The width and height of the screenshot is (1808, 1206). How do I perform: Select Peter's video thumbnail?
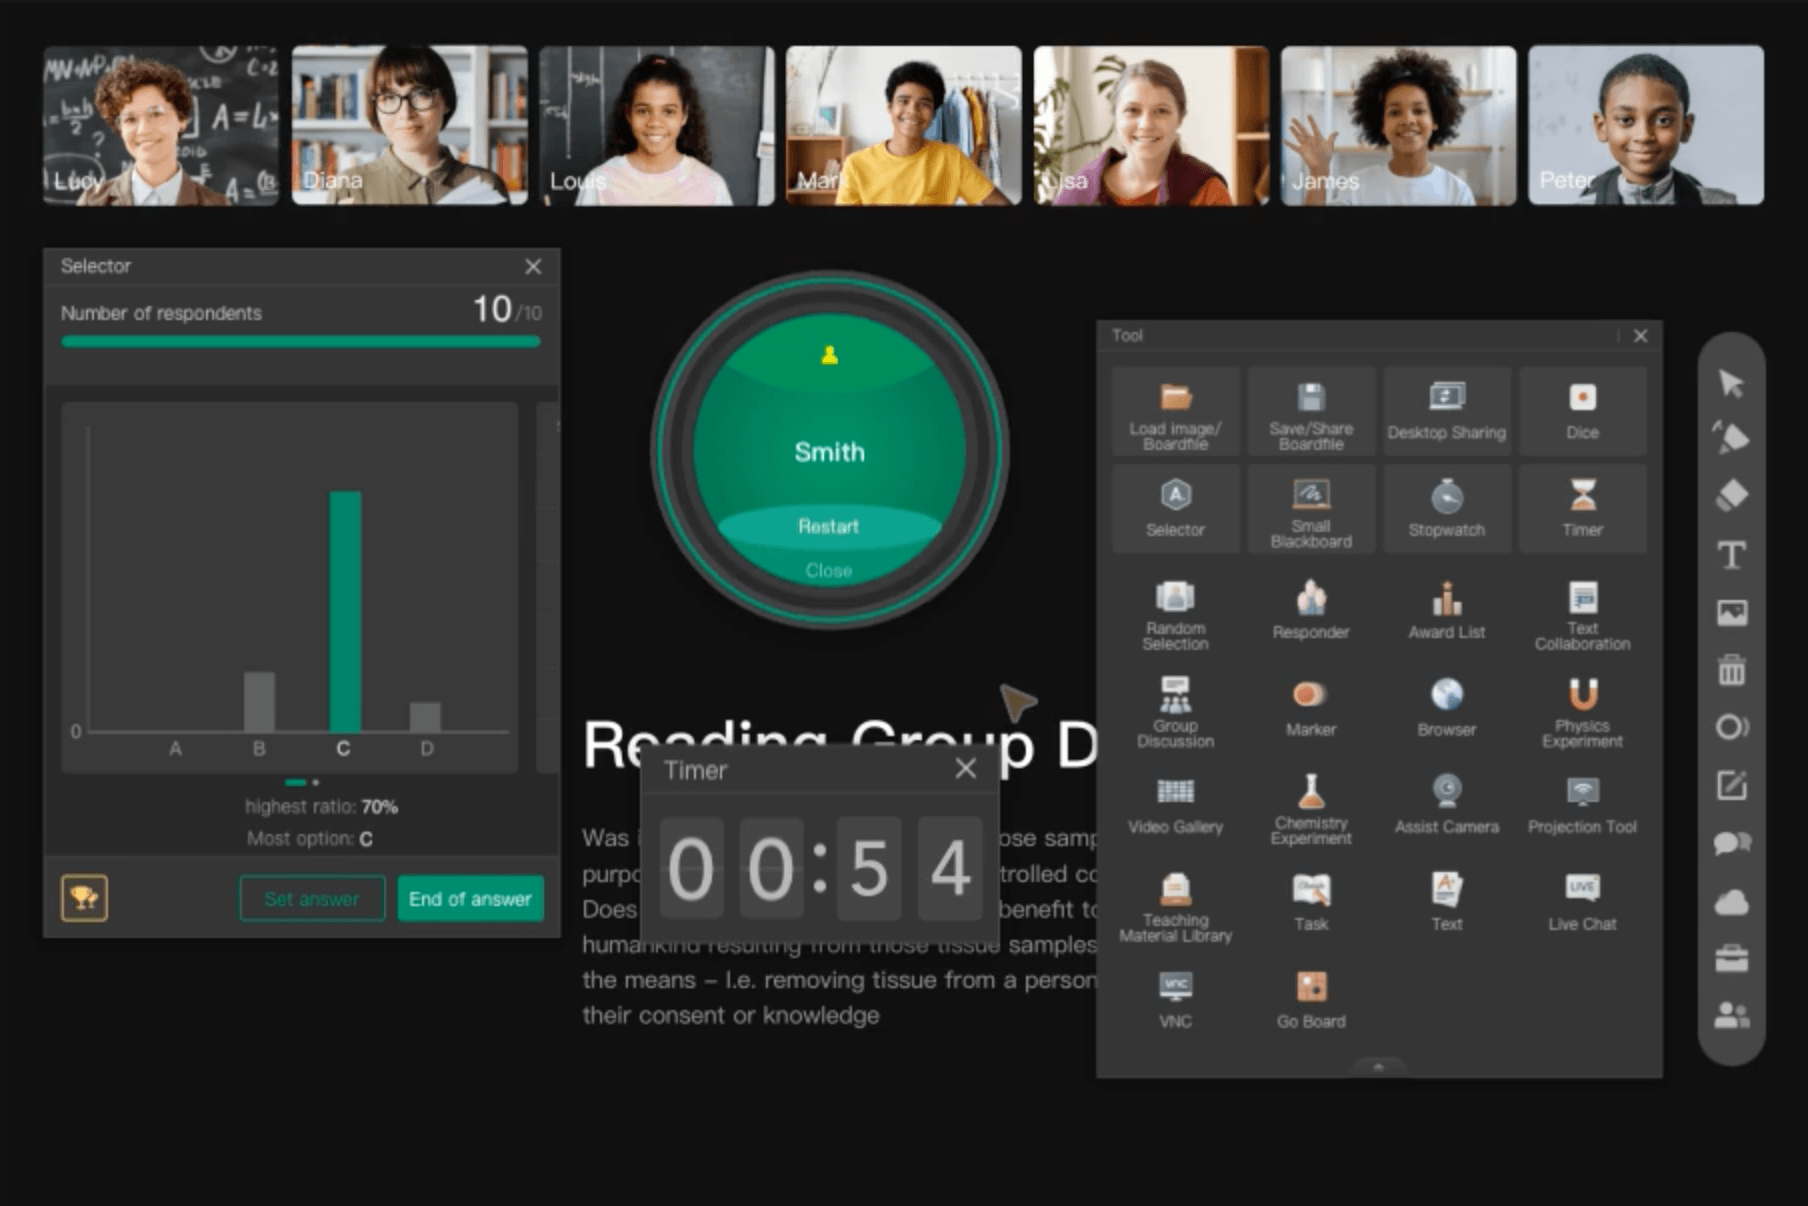click(x=1645, y=125)
